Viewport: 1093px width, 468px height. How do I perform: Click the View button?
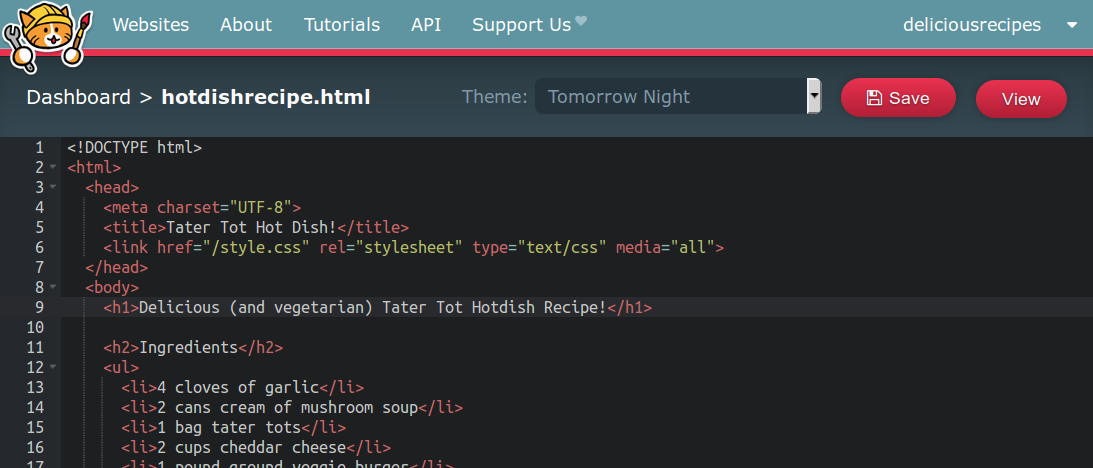click(x=1021, y=99)
